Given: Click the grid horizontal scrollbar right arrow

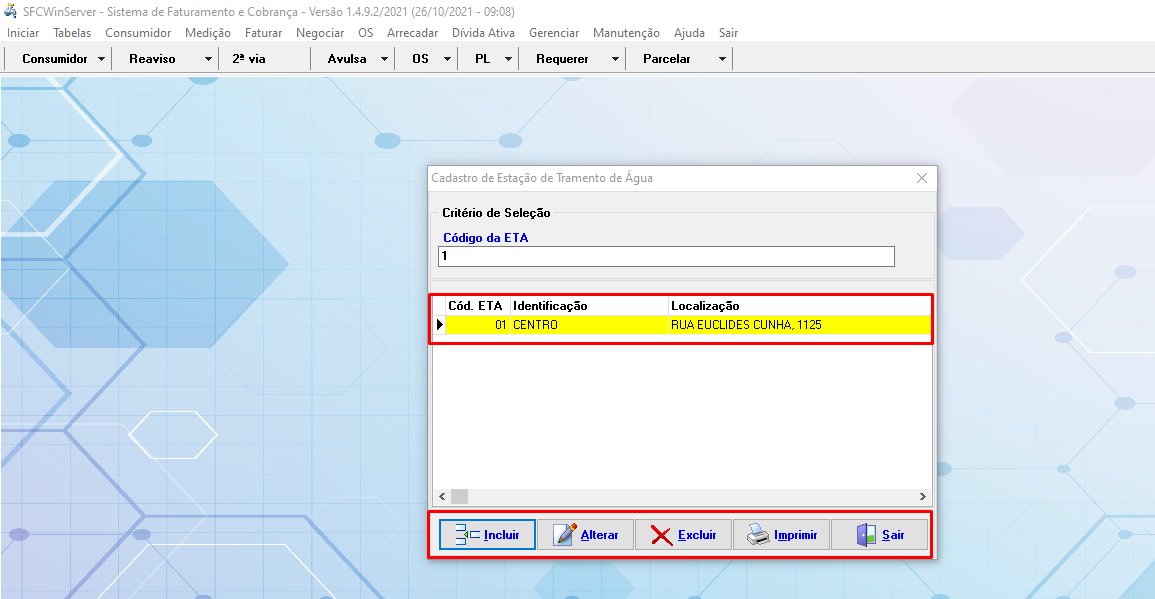Looking at the screenshot, I should point(923,497).
